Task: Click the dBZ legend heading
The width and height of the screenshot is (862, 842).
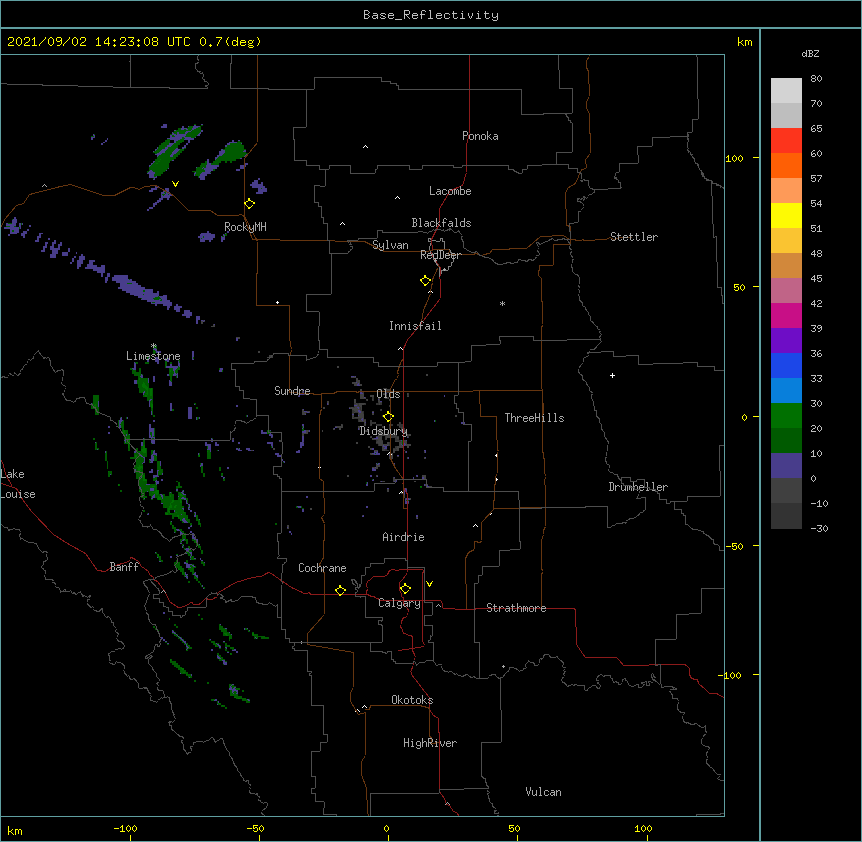Action: (810, 54)
